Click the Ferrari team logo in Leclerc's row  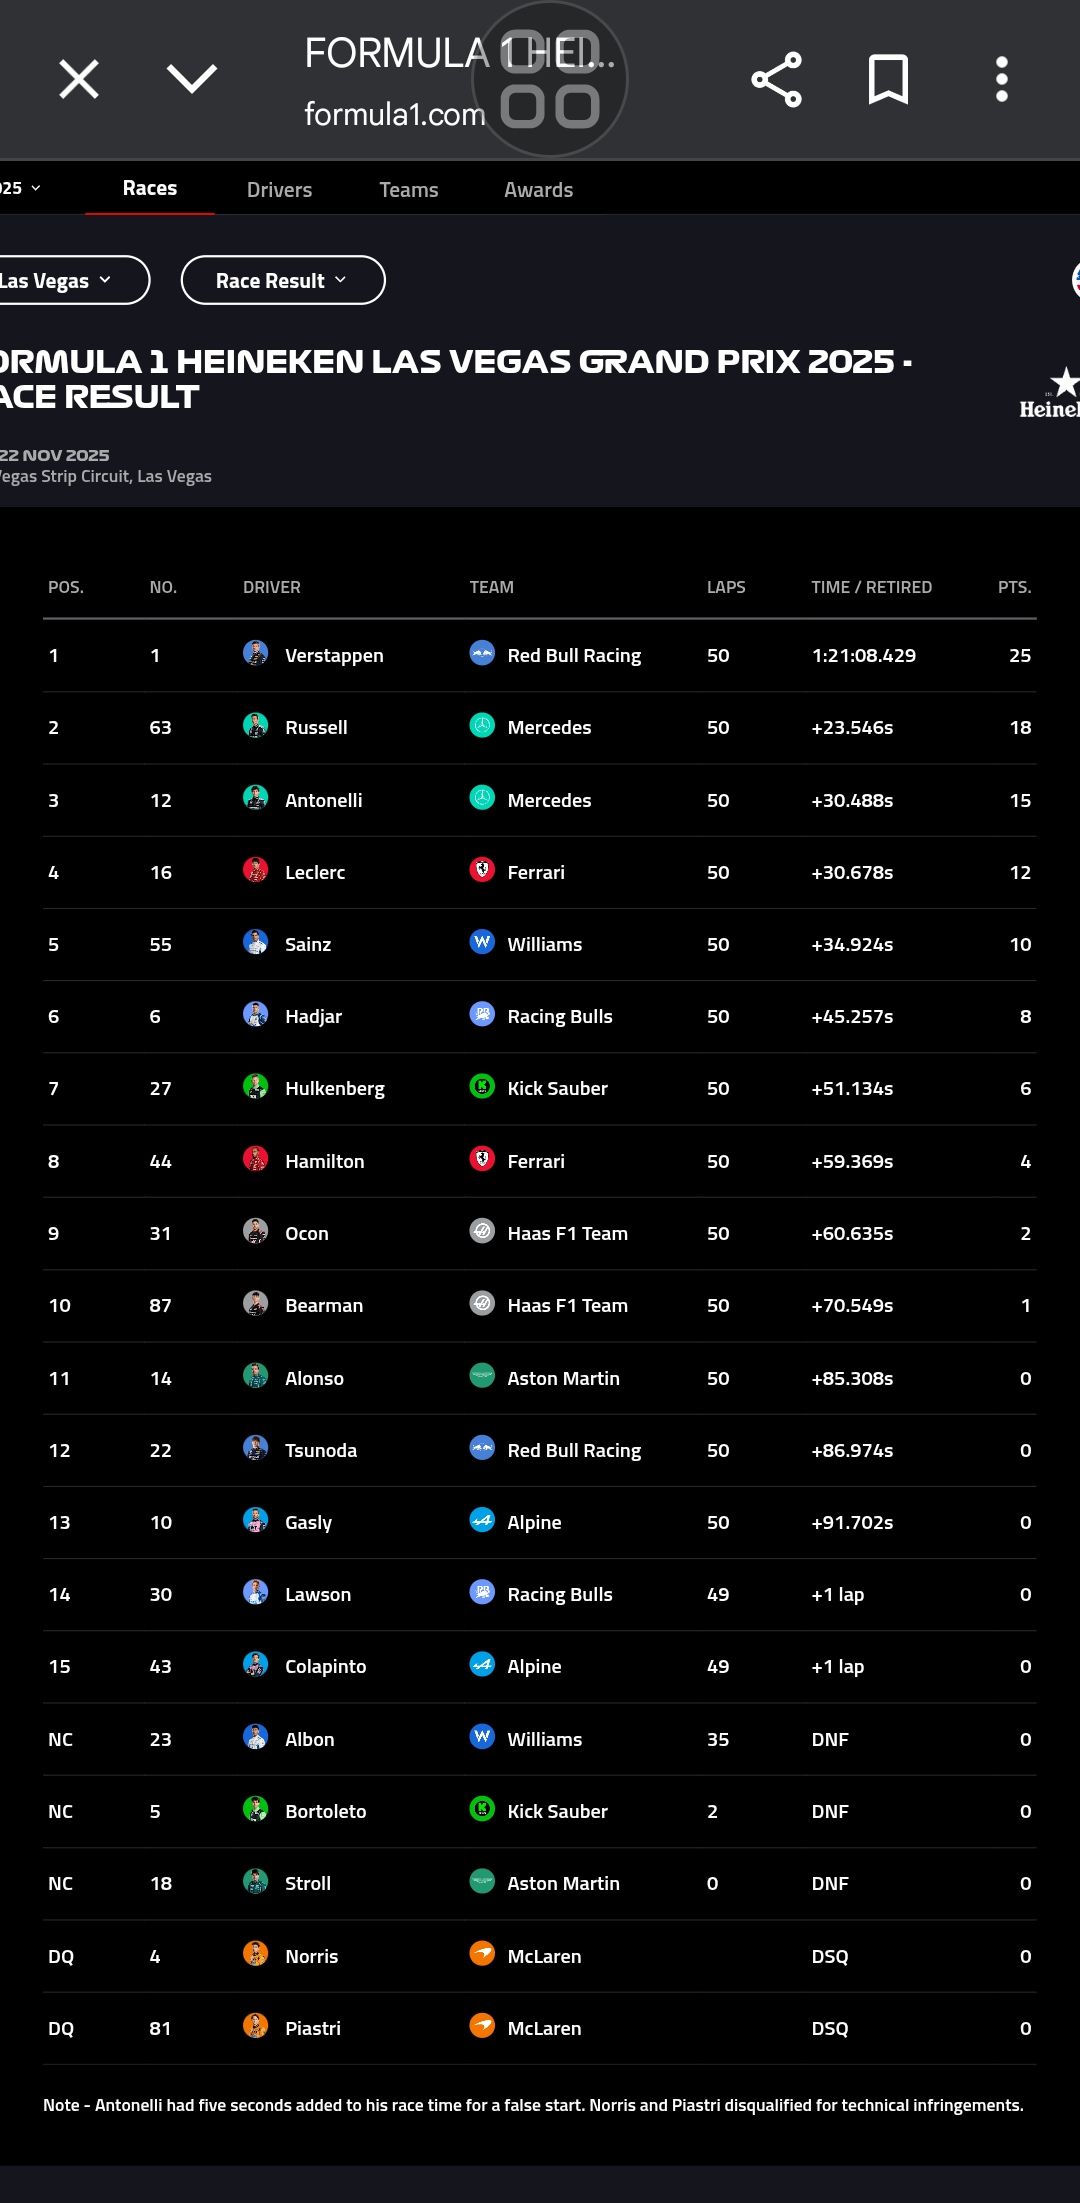[482, 870]
